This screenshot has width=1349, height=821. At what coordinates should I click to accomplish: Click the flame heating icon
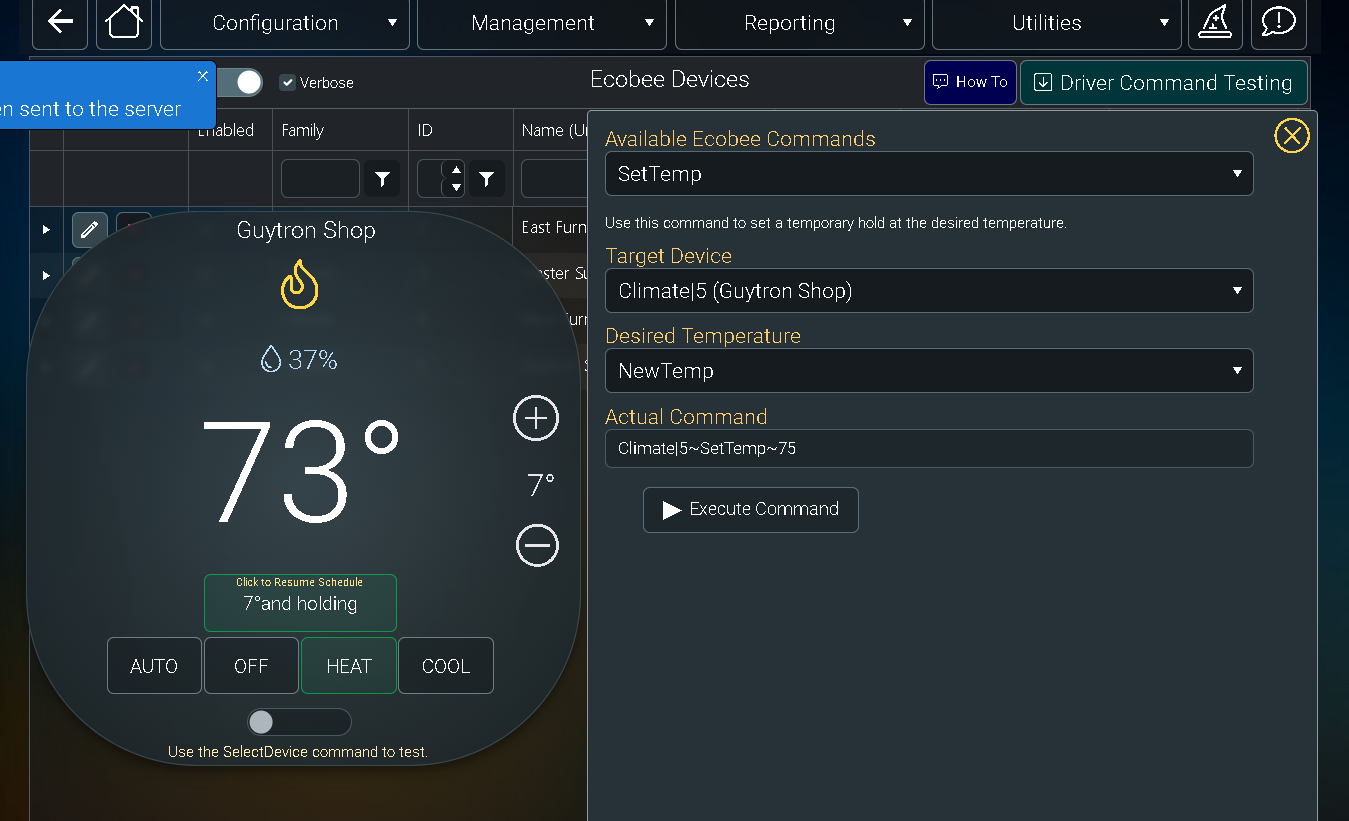(x=299, y=284)
